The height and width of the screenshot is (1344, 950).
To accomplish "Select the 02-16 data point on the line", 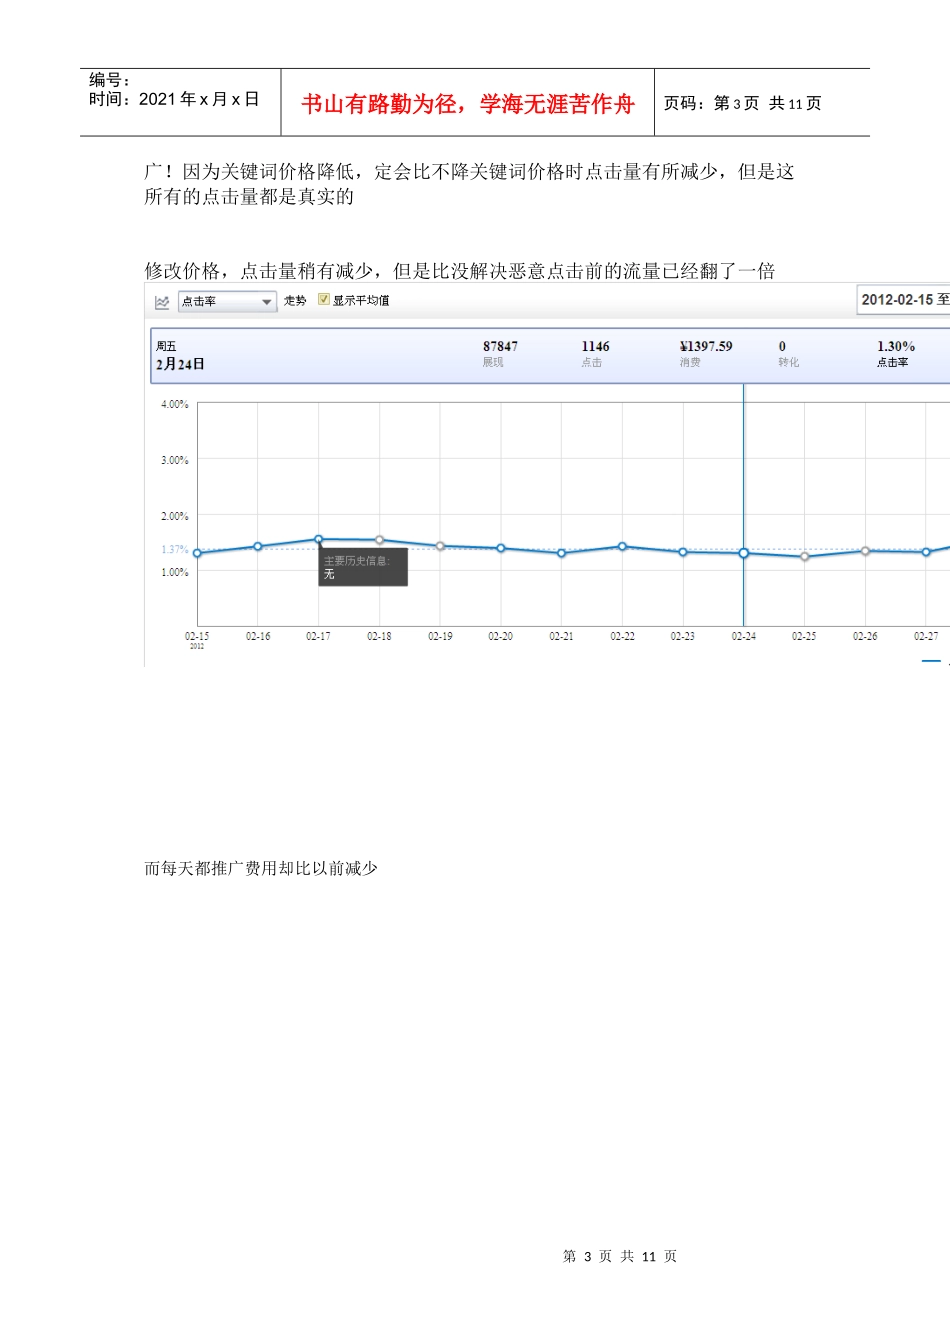I will pos(258,546).
